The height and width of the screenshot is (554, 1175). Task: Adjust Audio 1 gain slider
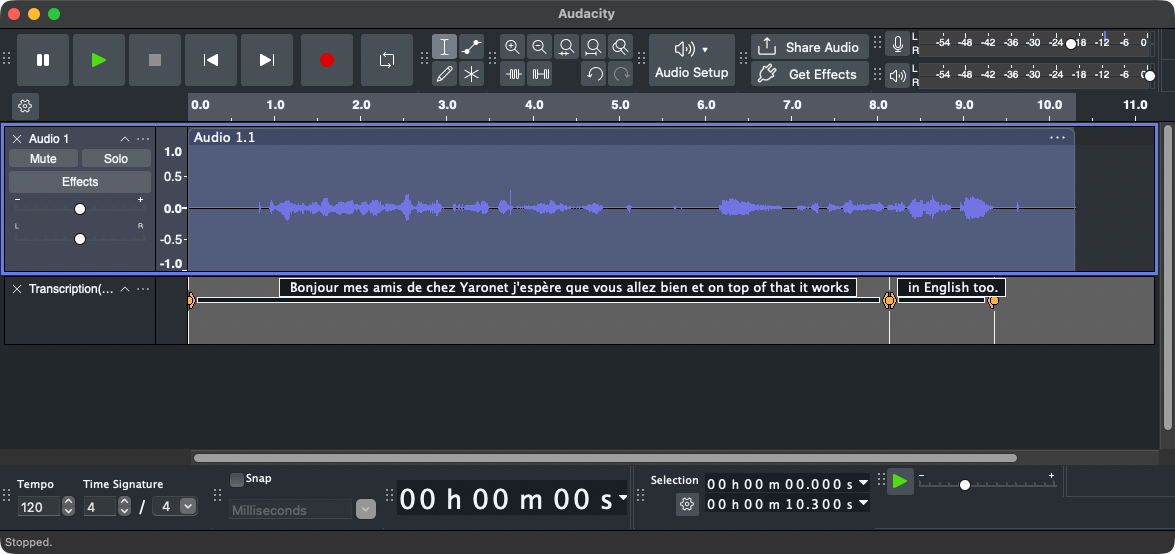pyautogui.click(x=79, y=209)
